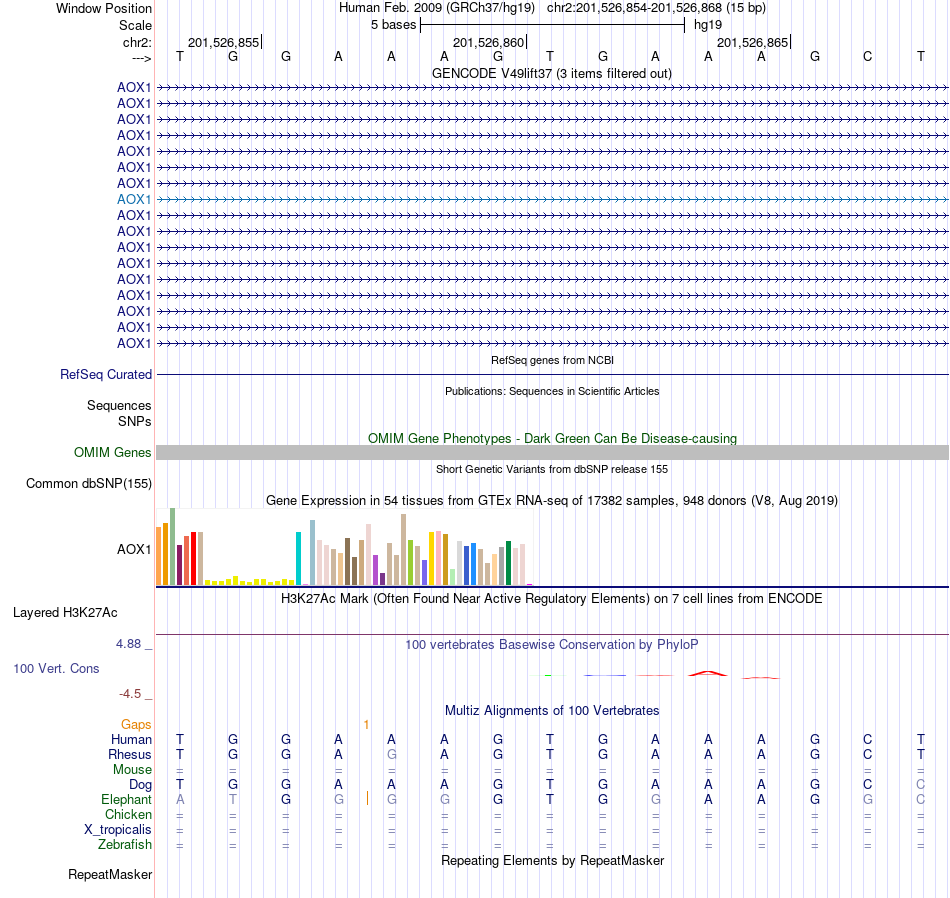950x898 pixels.
Task: Click the orange gap count 1
Action: pos(366,725)
